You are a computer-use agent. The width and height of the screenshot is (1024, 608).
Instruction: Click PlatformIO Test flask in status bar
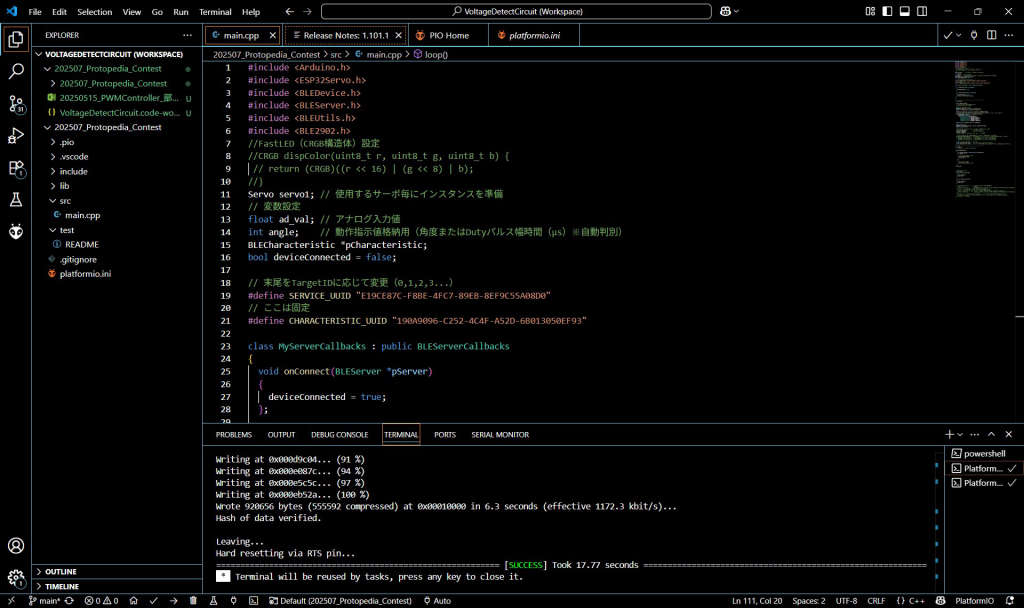tap(213, 601)
